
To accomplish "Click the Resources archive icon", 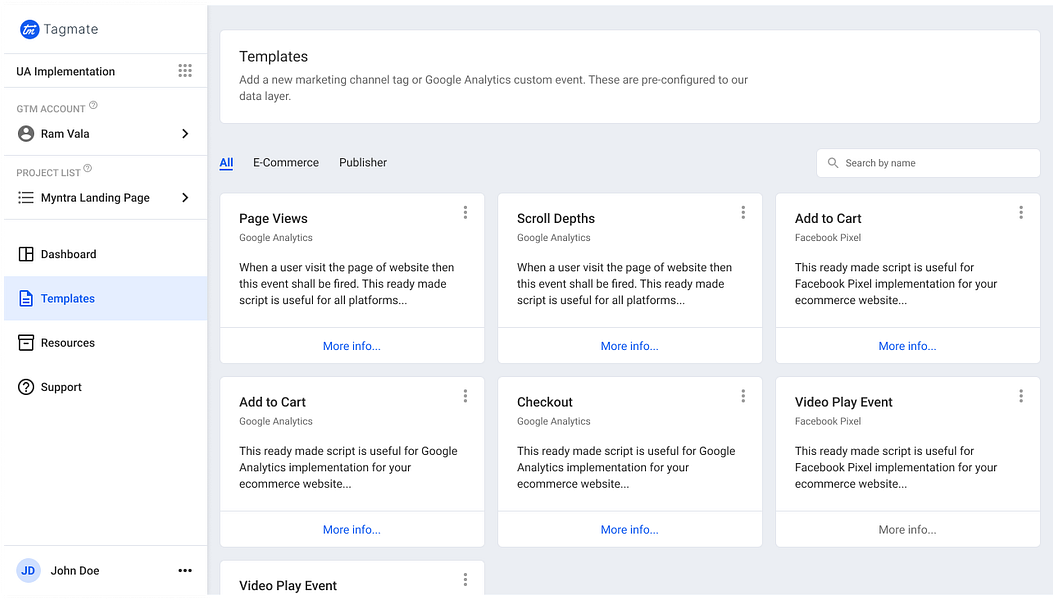I will 26,343.
